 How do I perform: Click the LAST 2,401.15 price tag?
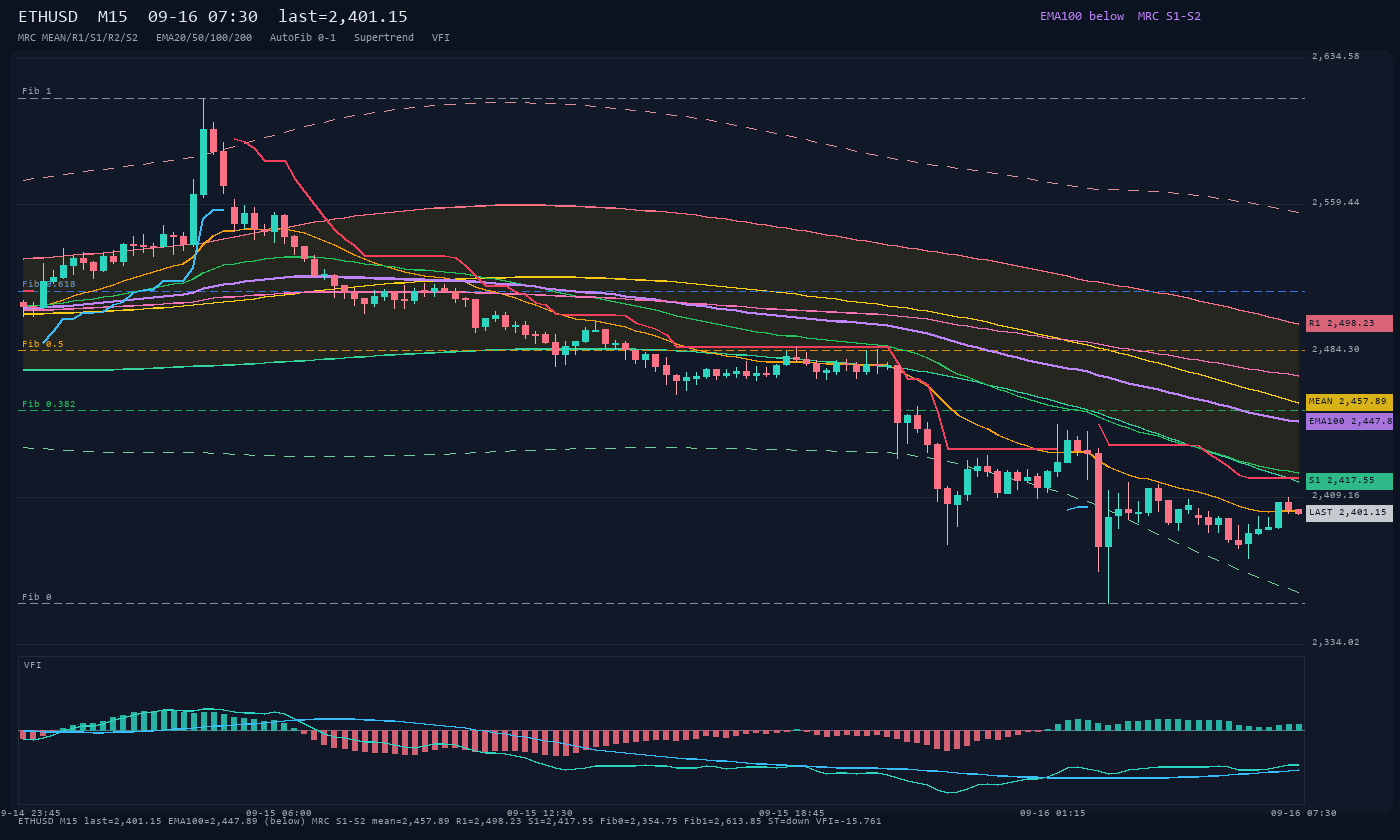1349,512
